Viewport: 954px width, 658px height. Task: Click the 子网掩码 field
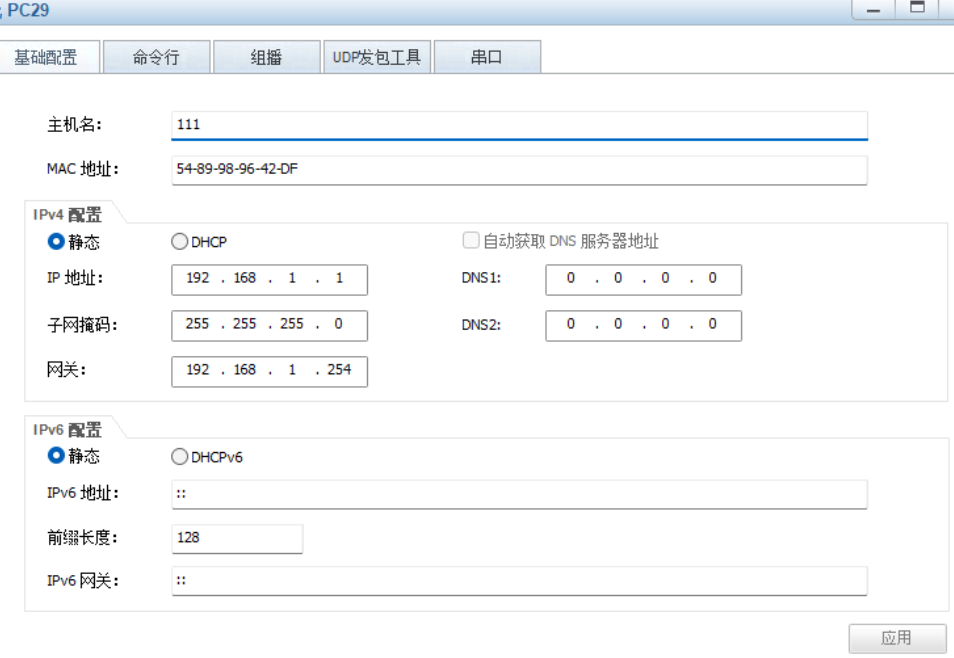[270, 325]
